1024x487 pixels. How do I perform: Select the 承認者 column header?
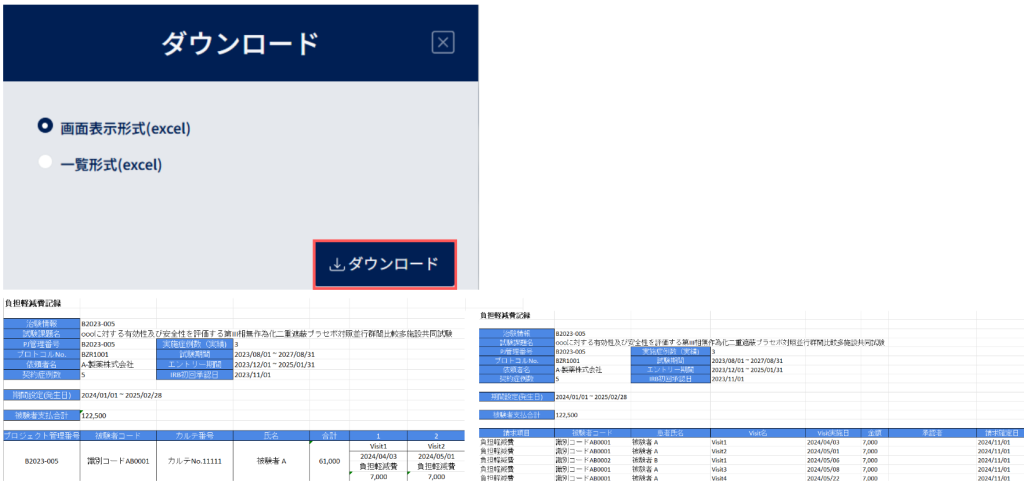[x=932, y=433]
